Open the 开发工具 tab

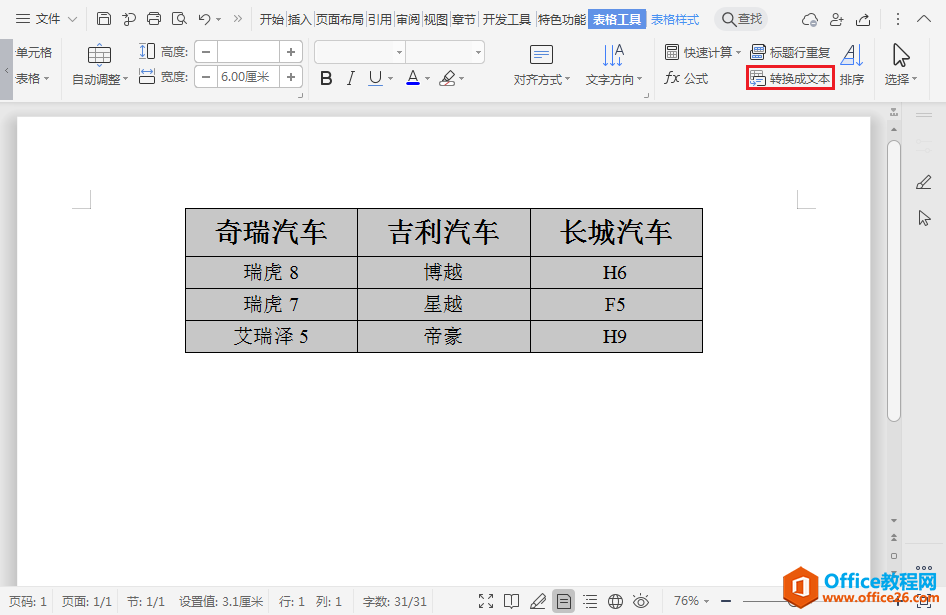pyautogui.click(x=507, y=20)
